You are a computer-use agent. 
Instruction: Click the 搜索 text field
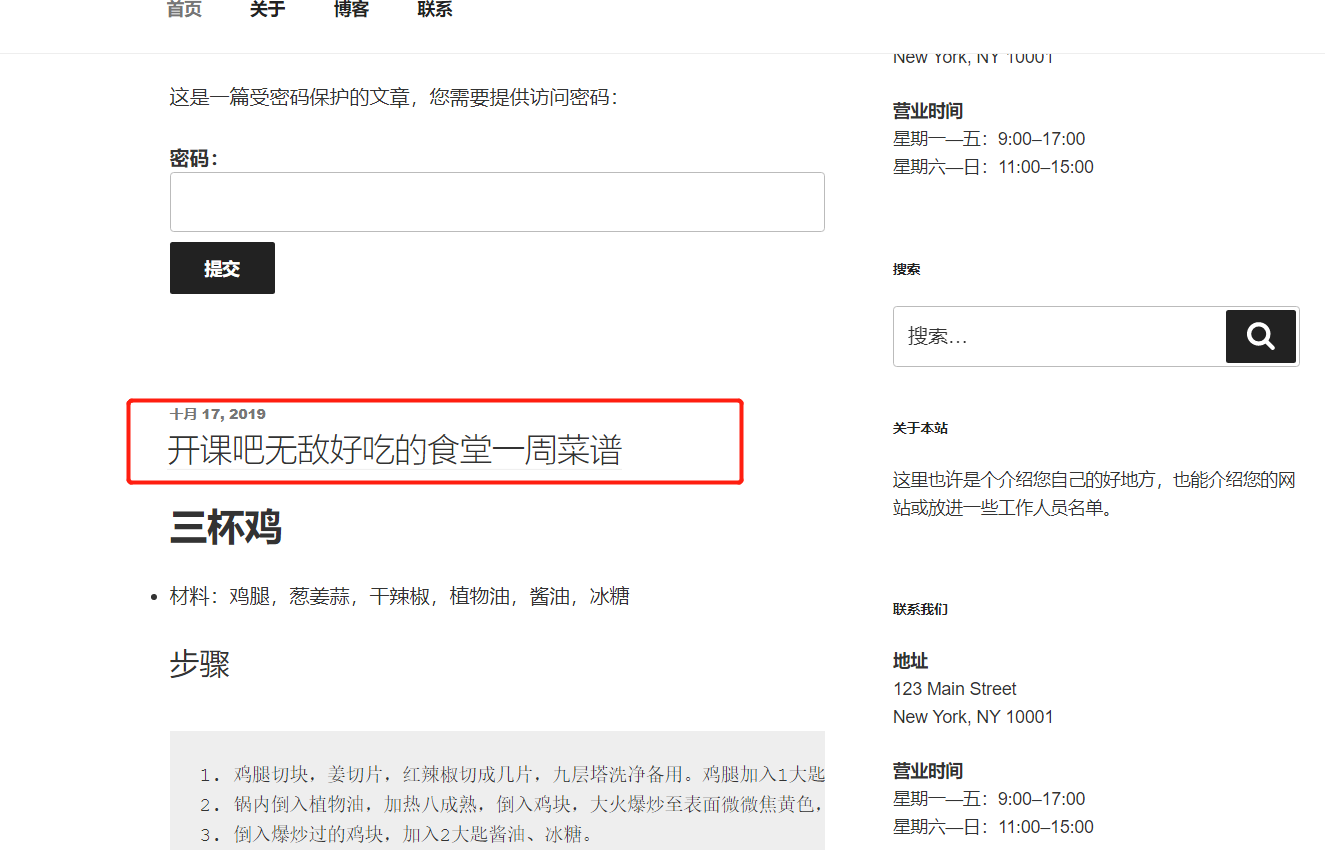pyautogui.click(x=1059, y=336)
